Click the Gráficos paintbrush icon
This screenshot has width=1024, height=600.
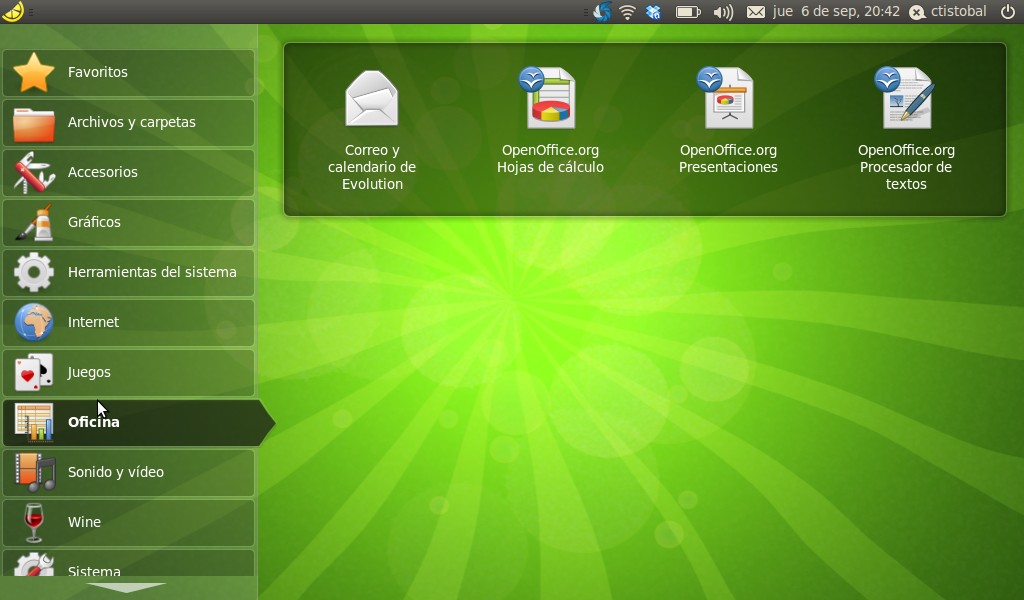pos(33,222)
